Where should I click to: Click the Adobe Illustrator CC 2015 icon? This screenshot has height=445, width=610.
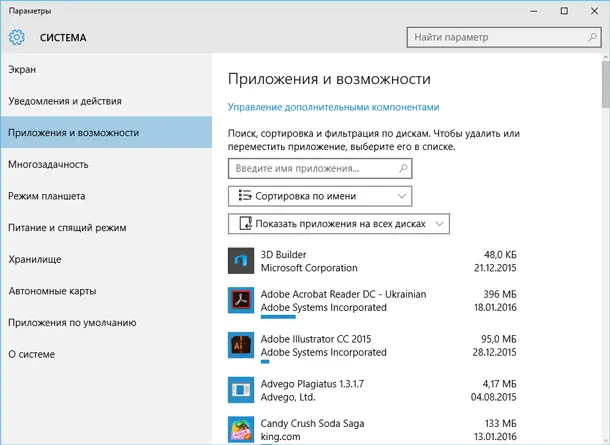tap(241, 345)
